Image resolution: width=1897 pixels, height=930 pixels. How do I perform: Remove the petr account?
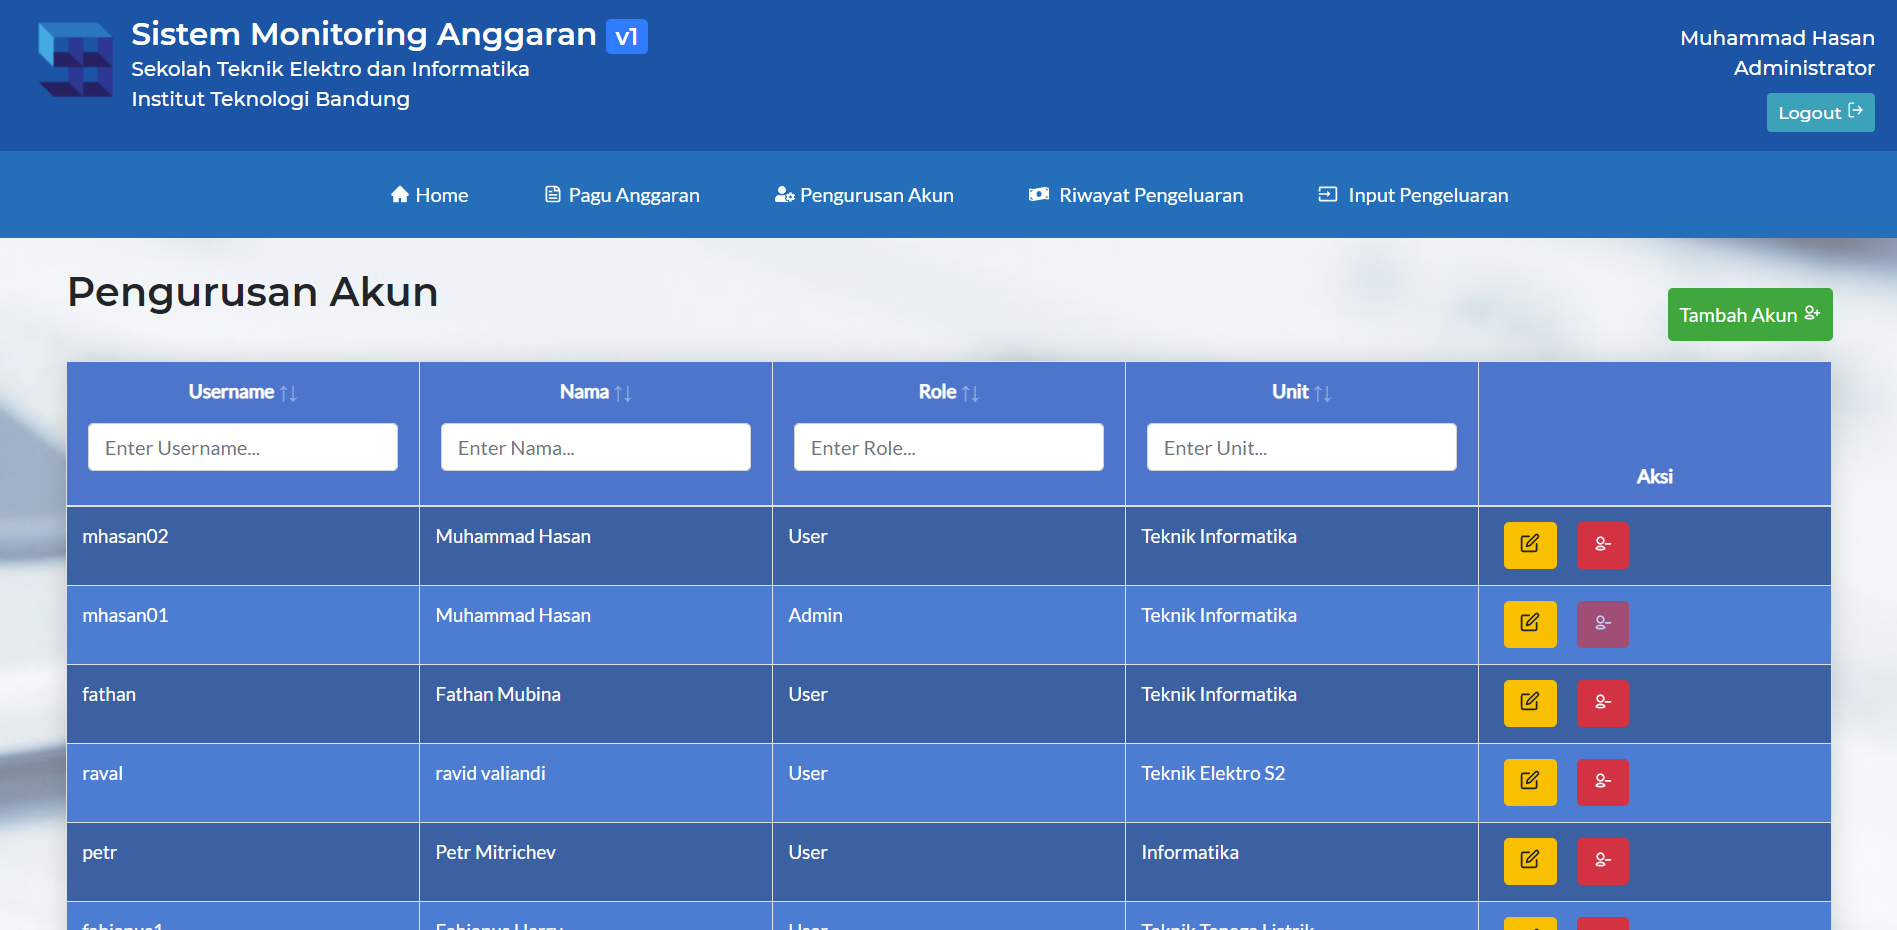click(x=1603, y=861)
